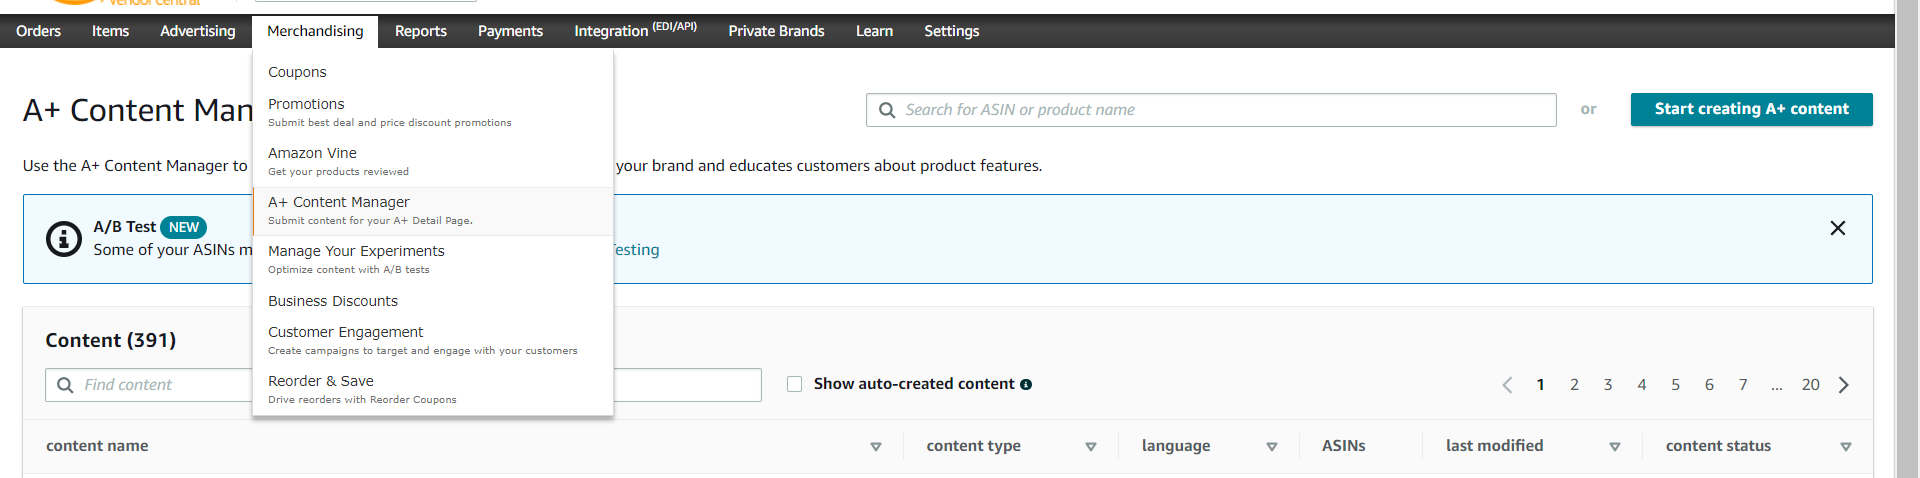This screenshot has height=478, width=1920.
Task: Jump to page 20 of content list
Action: point(1811,385)
